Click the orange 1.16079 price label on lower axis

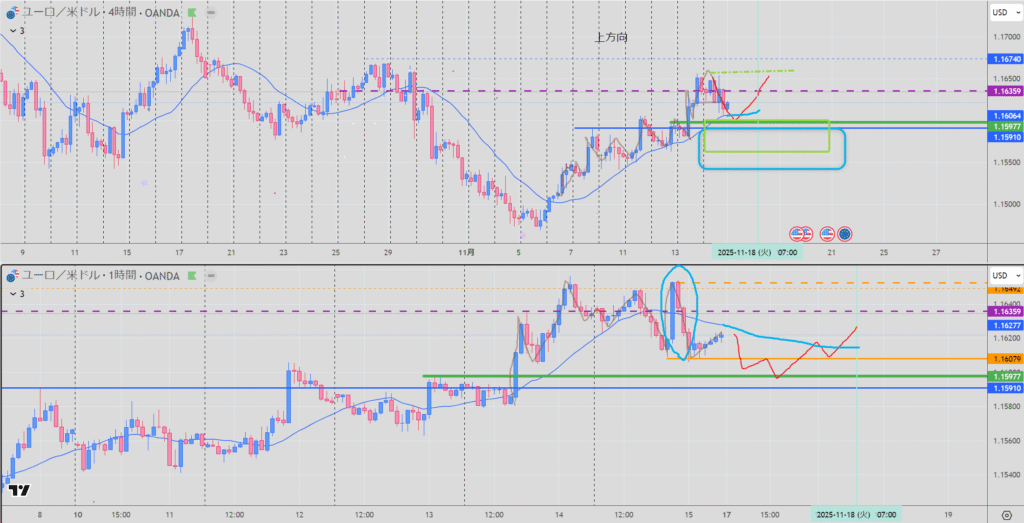(1002, 359)
